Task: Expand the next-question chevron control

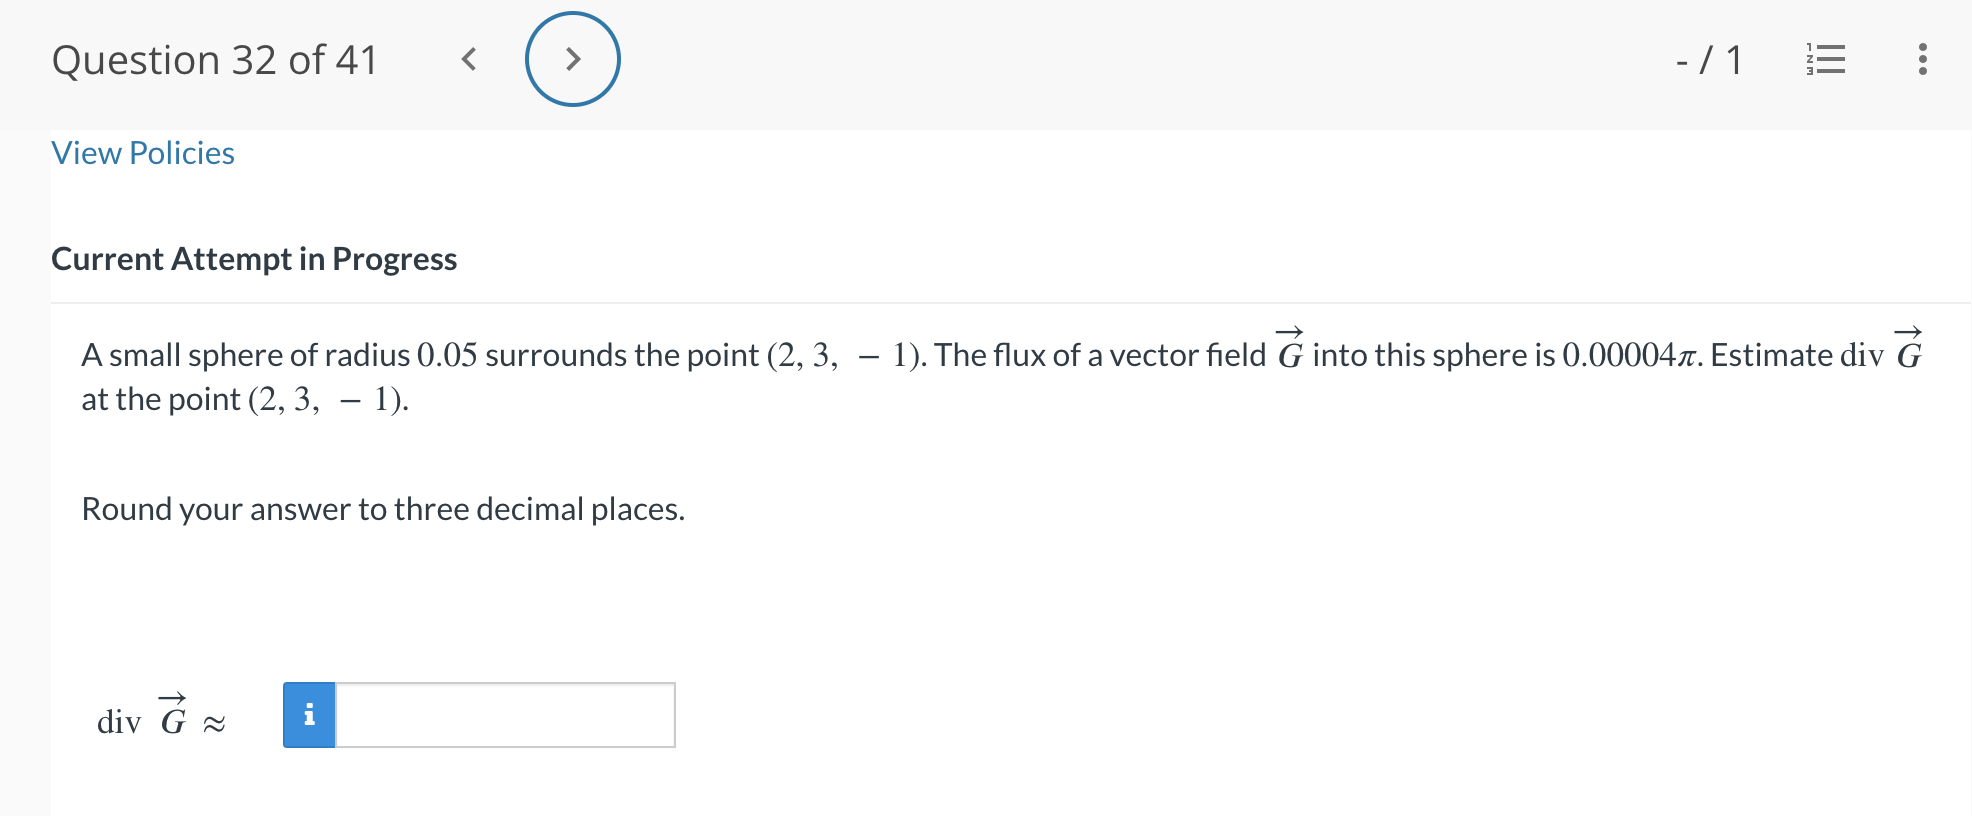Action: coord(573,59)
